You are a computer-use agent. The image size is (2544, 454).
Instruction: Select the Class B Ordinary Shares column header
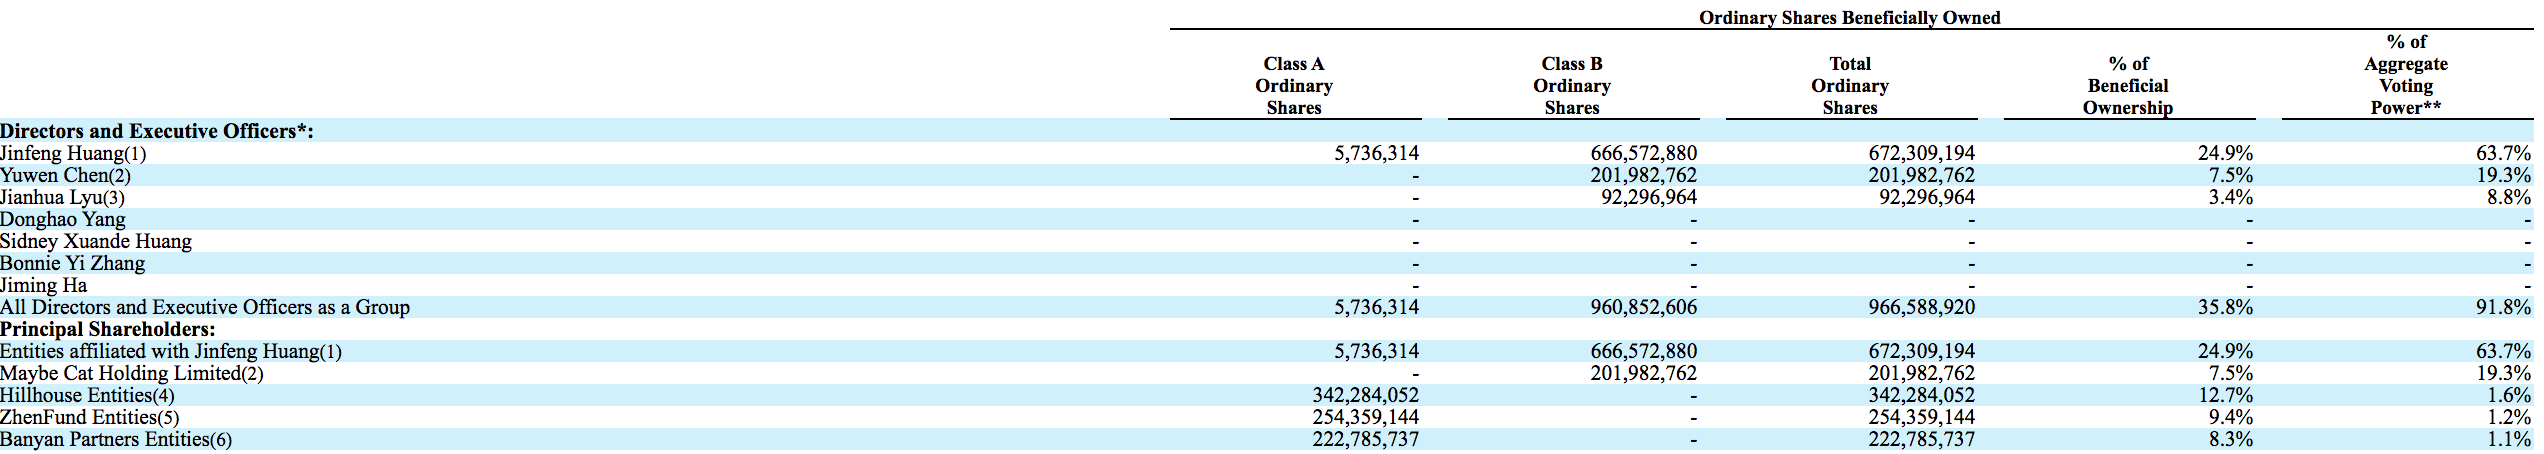1572,86
